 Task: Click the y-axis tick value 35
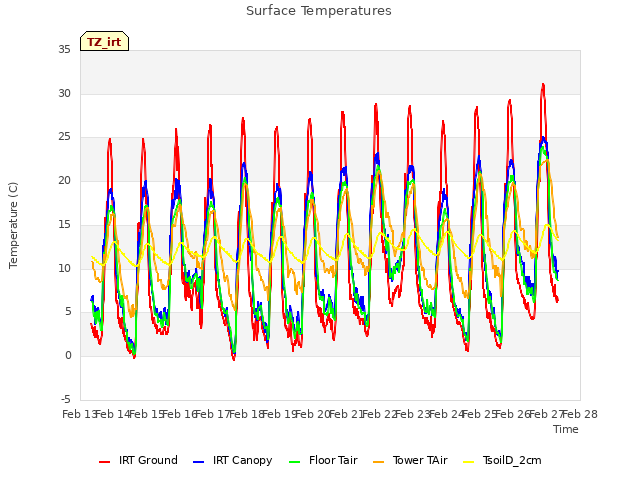click(x=64, y=49)
